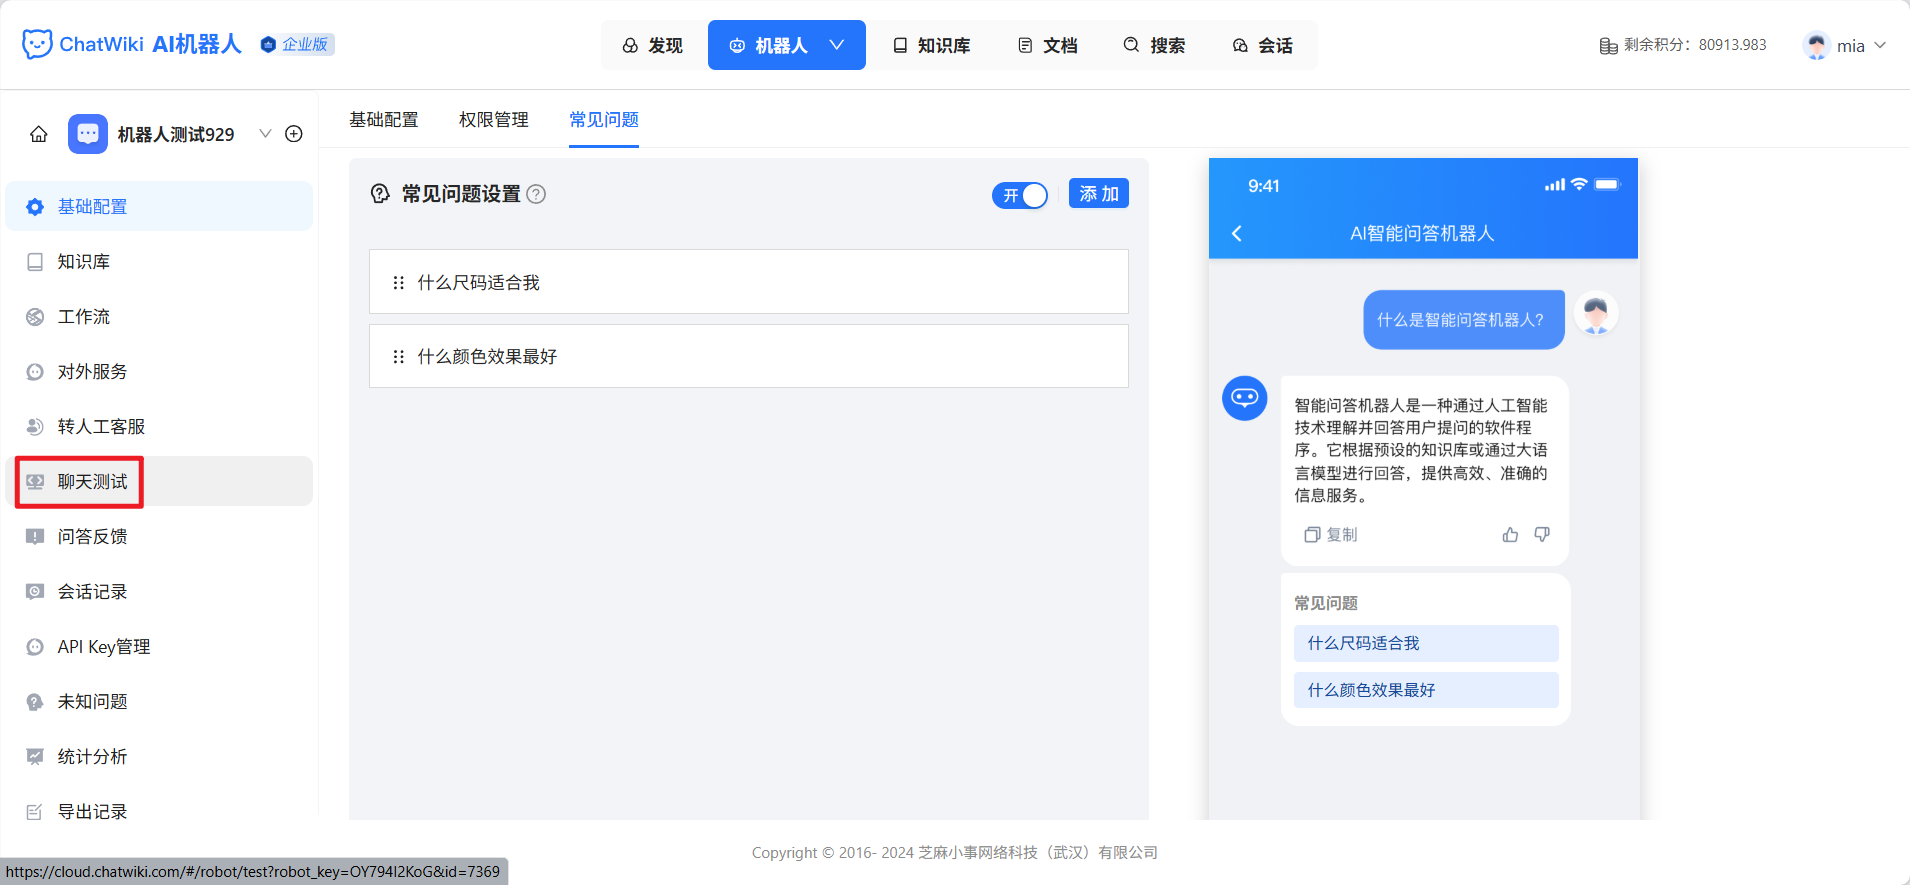The height and width of the screenshot is (885, 1910).
Task: Expand the robot selector chevron
Action: pyautogui.click(x=265, y=134)
